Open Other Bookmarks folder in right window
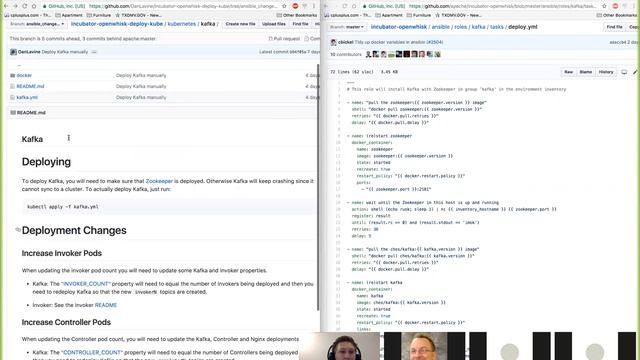The width and height of the screenshot is (640, 360). [617, 15]
